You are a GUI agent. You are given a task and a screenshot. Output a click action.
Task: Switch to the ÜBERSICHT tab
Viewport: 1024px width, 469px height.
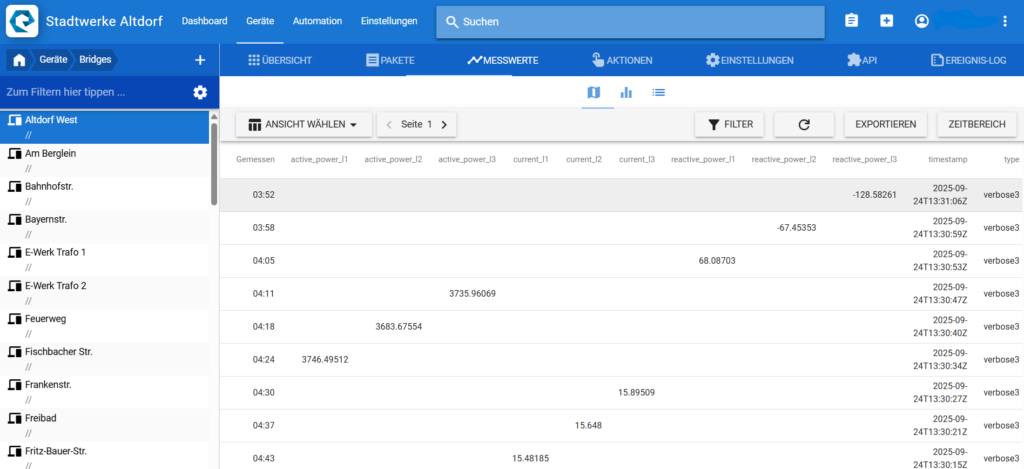(x=280, y=60)
